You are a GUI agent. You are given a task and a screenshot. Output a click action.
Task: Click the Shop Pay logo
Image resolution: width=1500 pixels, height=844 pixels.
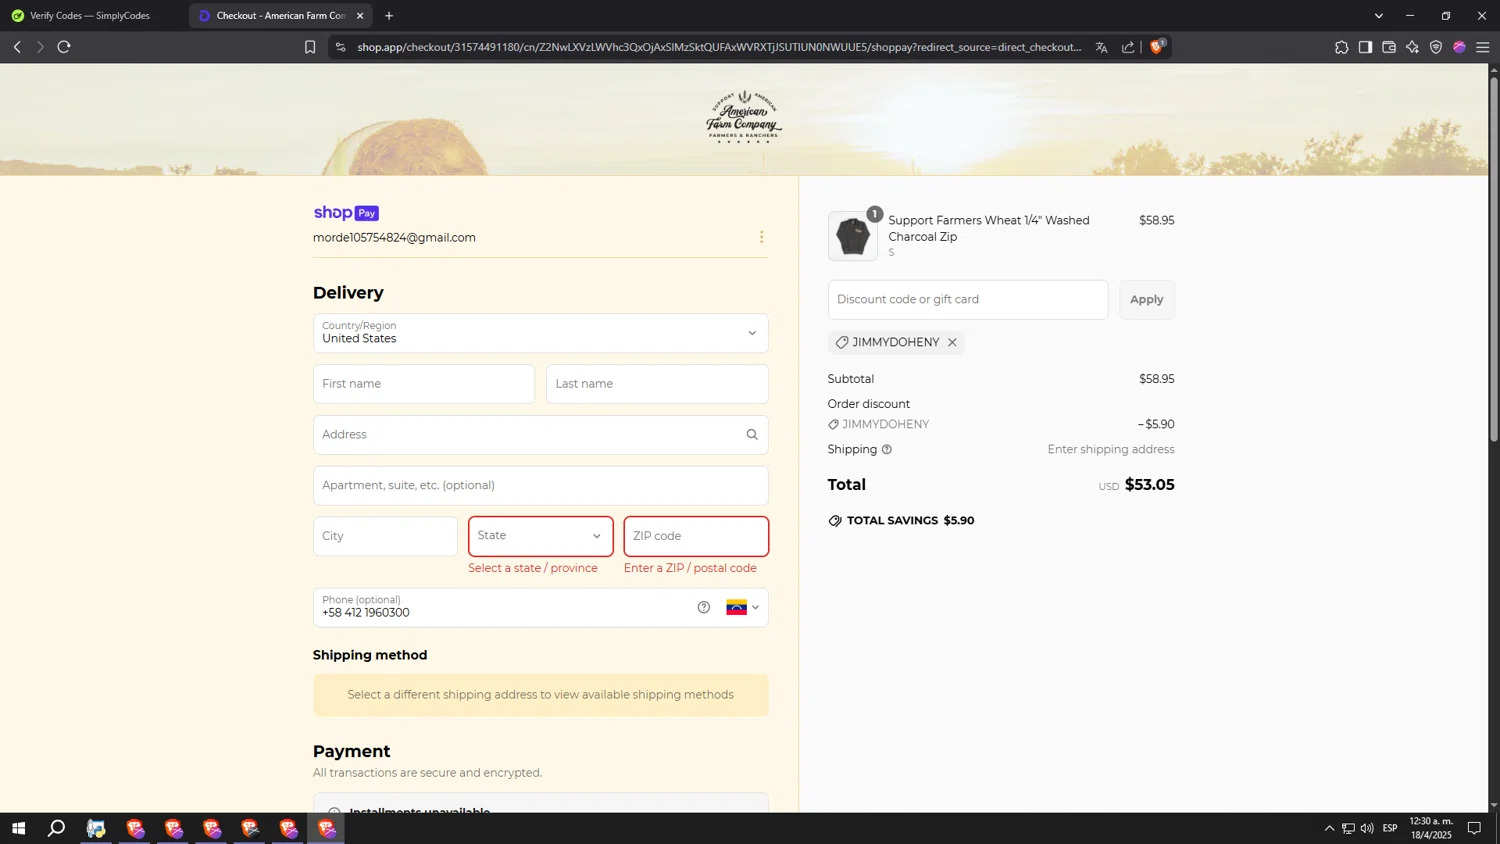(x=346, y=213)
